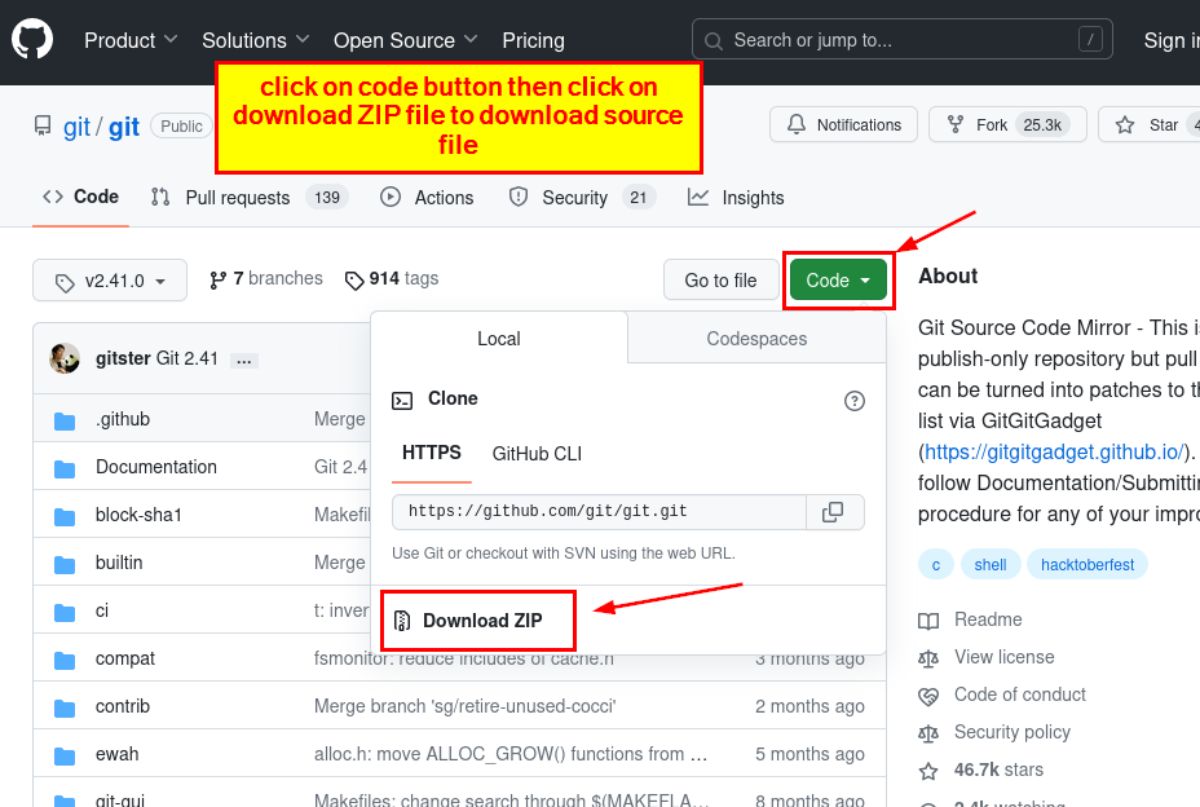Open the v2.41.0 tag switcher dropdown
Viewport: 1200px width, 807px height.
(110, 281)
